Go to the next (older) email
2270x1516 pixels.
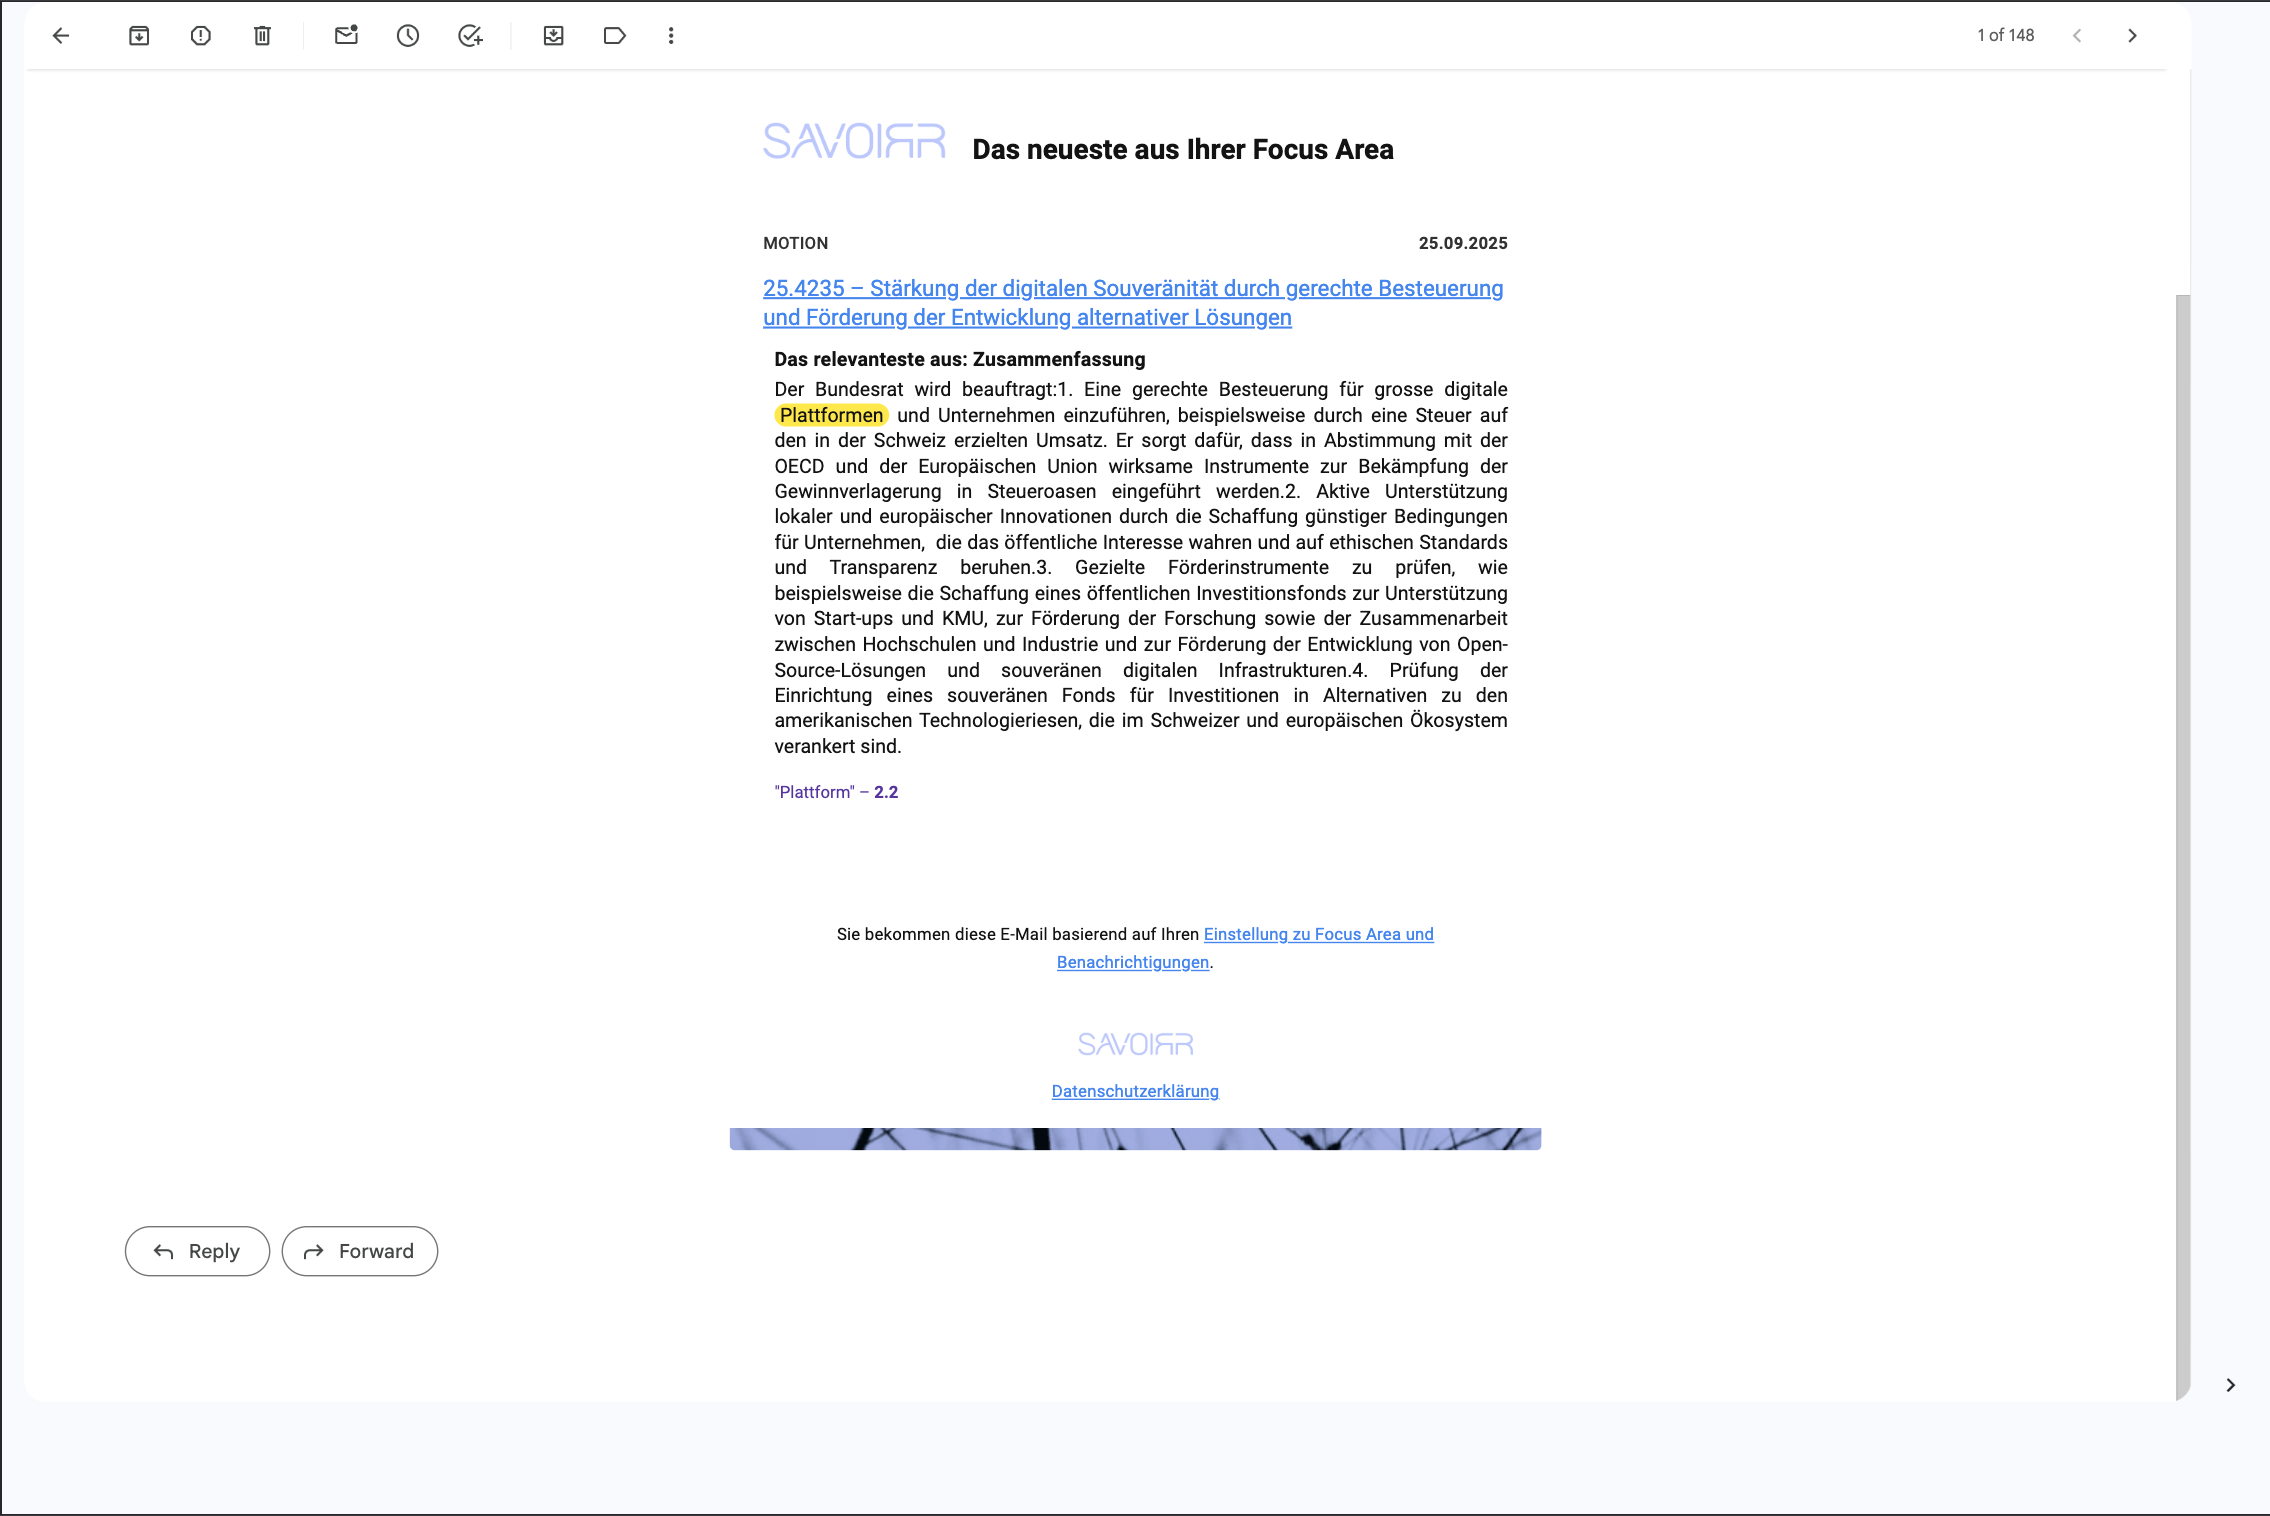point(2132,36)
